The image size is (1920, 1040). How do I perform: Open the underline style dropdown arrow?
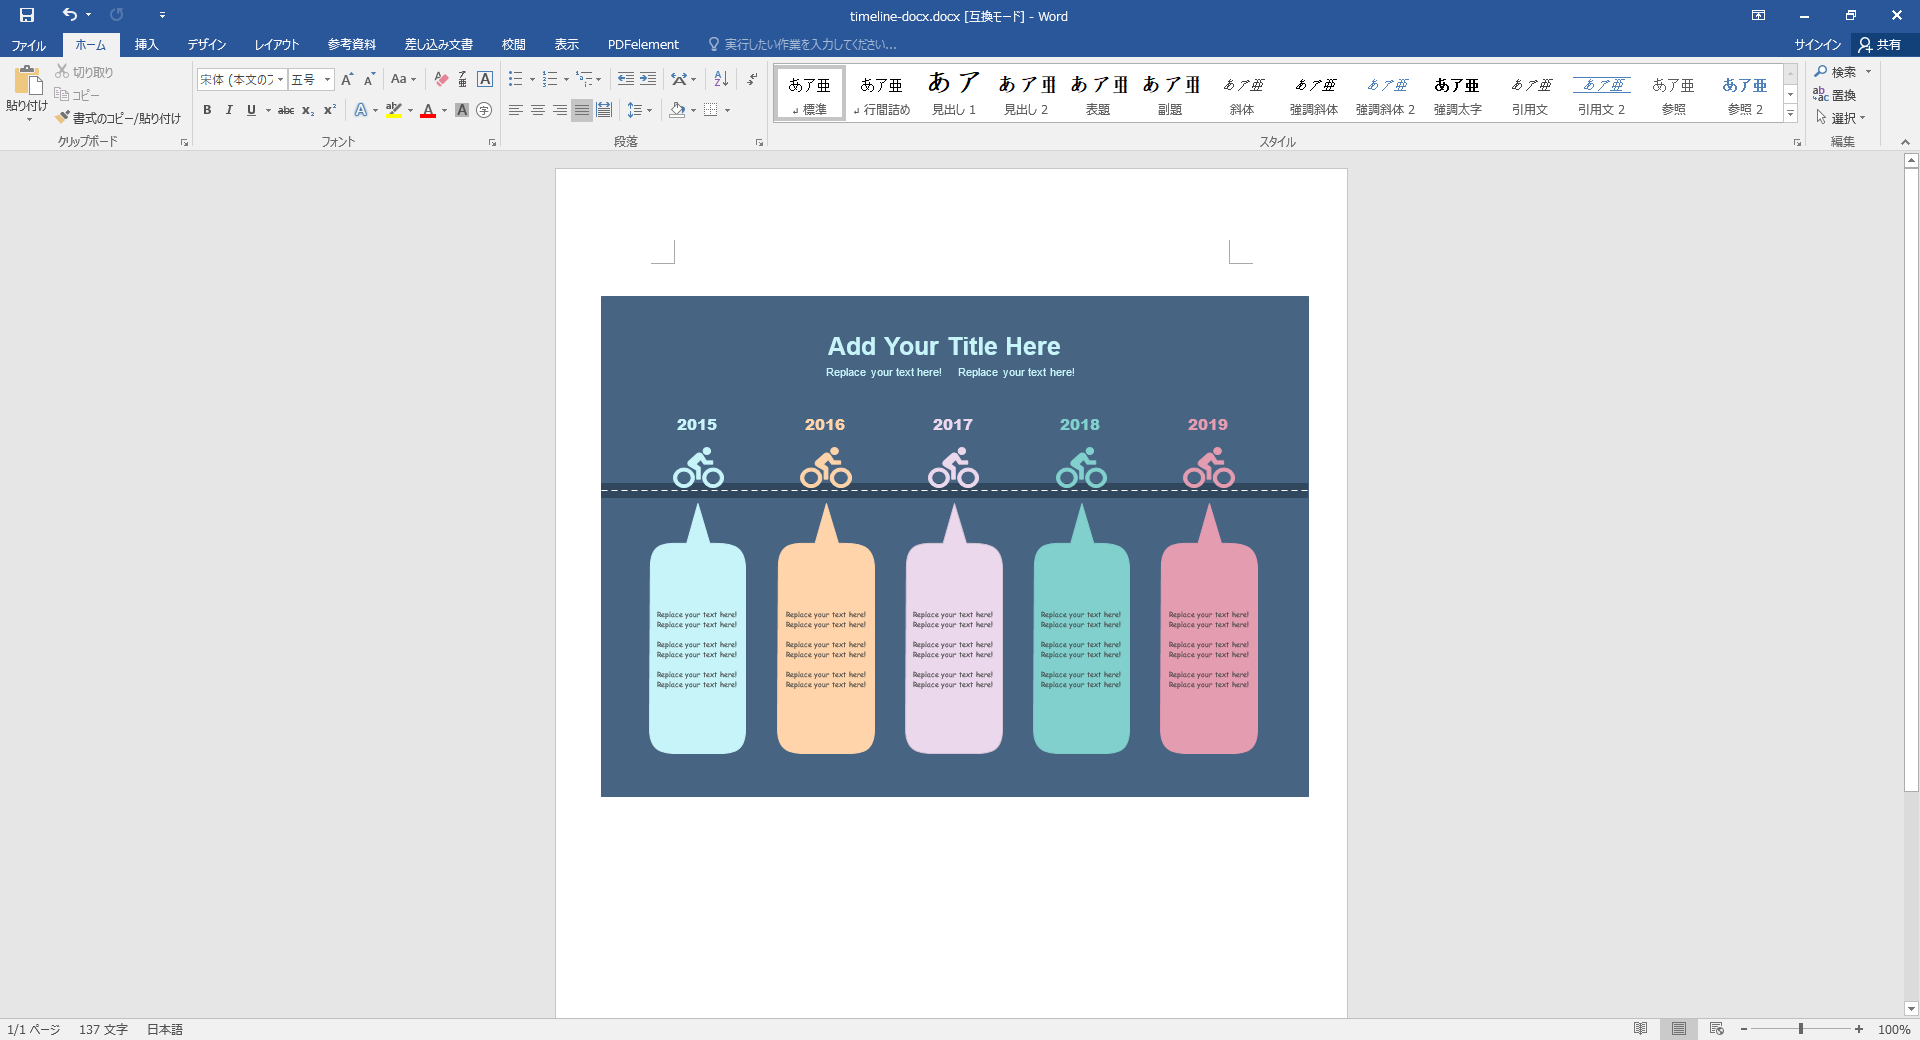point(268,111)
